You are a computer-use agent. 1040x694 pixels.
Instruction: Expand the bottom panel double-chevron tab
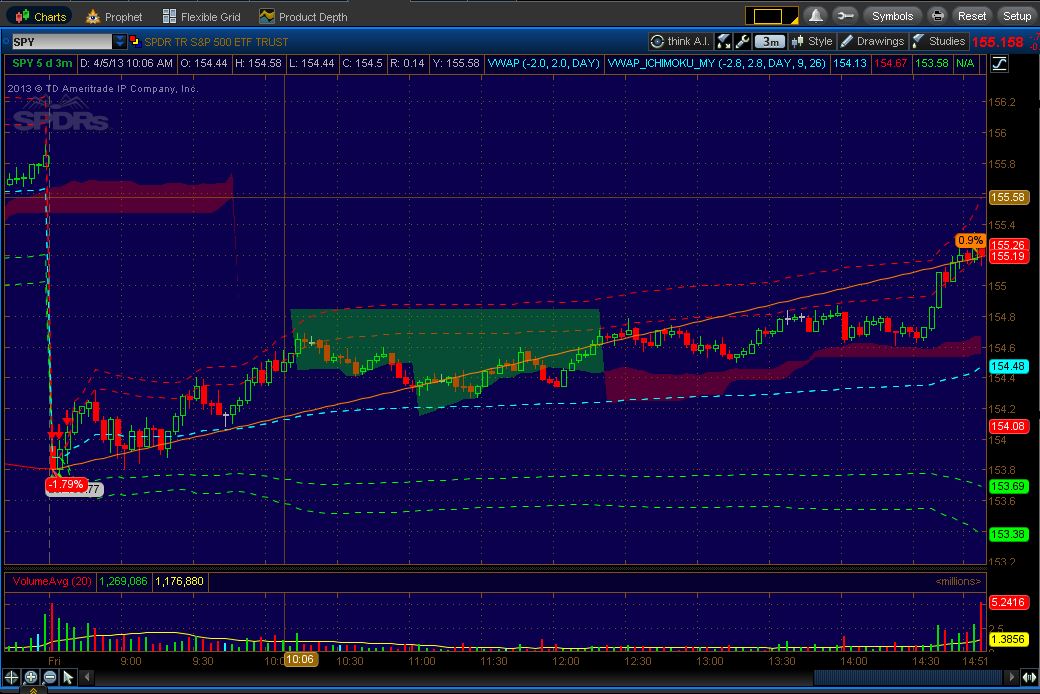[x=32, y=690]
